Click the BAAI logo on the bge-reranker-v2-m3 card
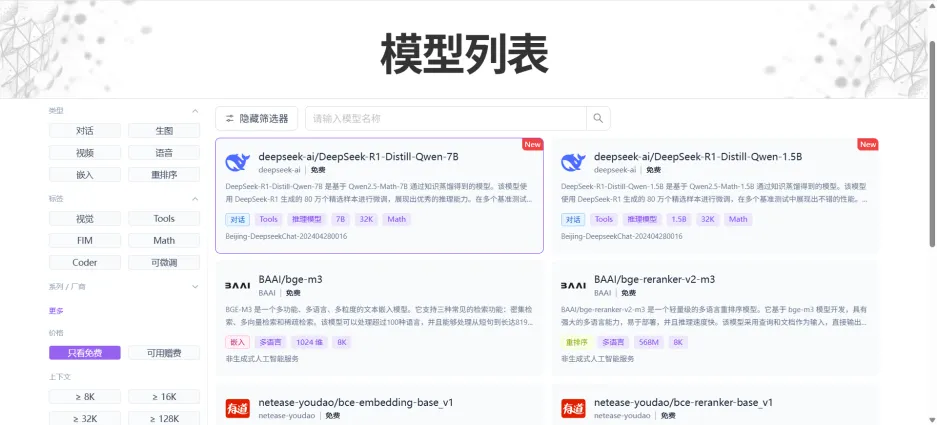 pos(573,285)
